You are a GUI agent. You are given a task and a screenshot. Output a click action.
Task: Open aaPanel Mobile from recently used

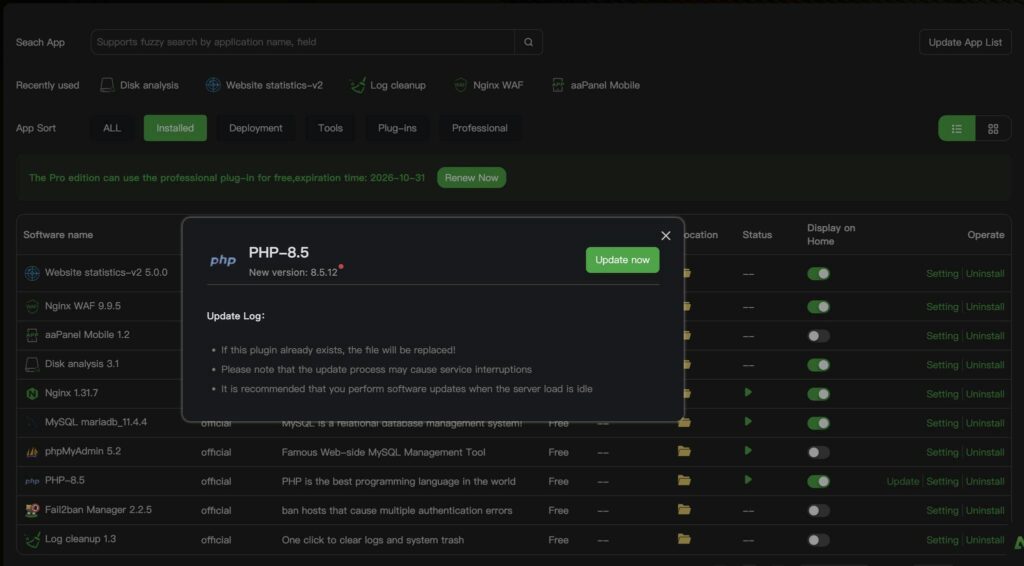coord(596,85)
